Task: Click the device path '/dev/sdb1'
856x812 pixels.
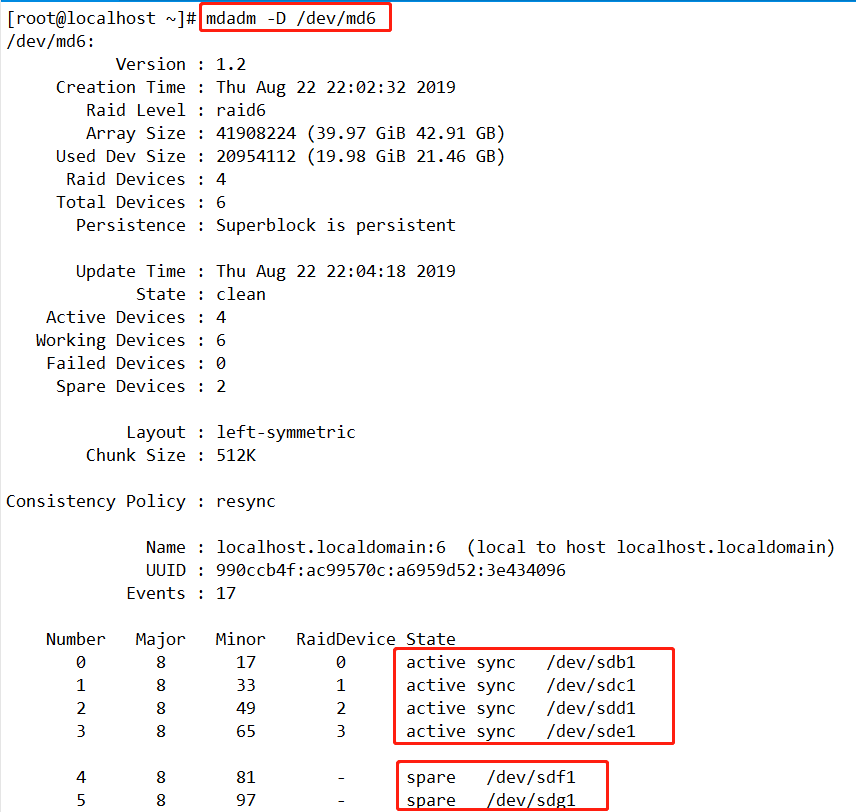Action: [591, 662]
